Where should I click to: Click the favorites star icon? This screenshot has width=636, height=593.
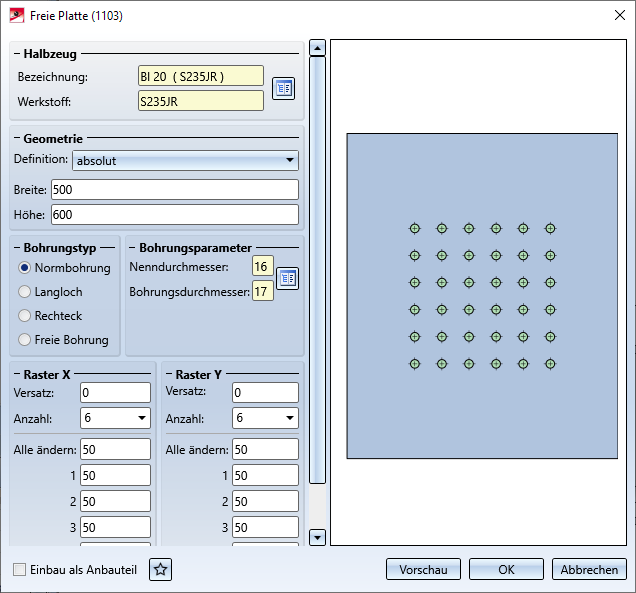pos(161,570)
